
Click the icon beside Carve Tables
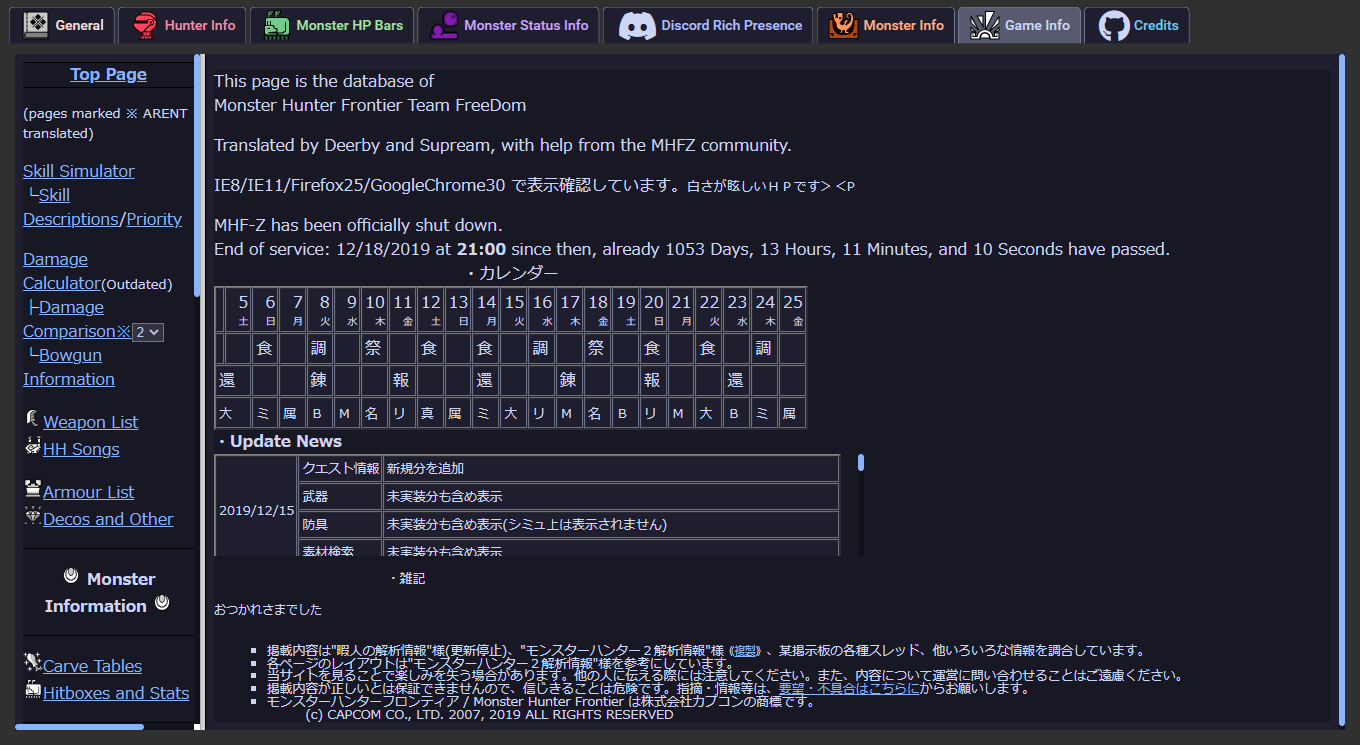(33, 663)
